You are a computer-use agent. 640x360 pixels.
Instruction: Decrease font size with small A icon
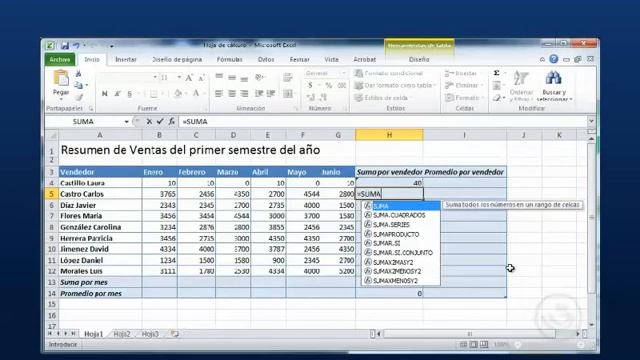201,78
